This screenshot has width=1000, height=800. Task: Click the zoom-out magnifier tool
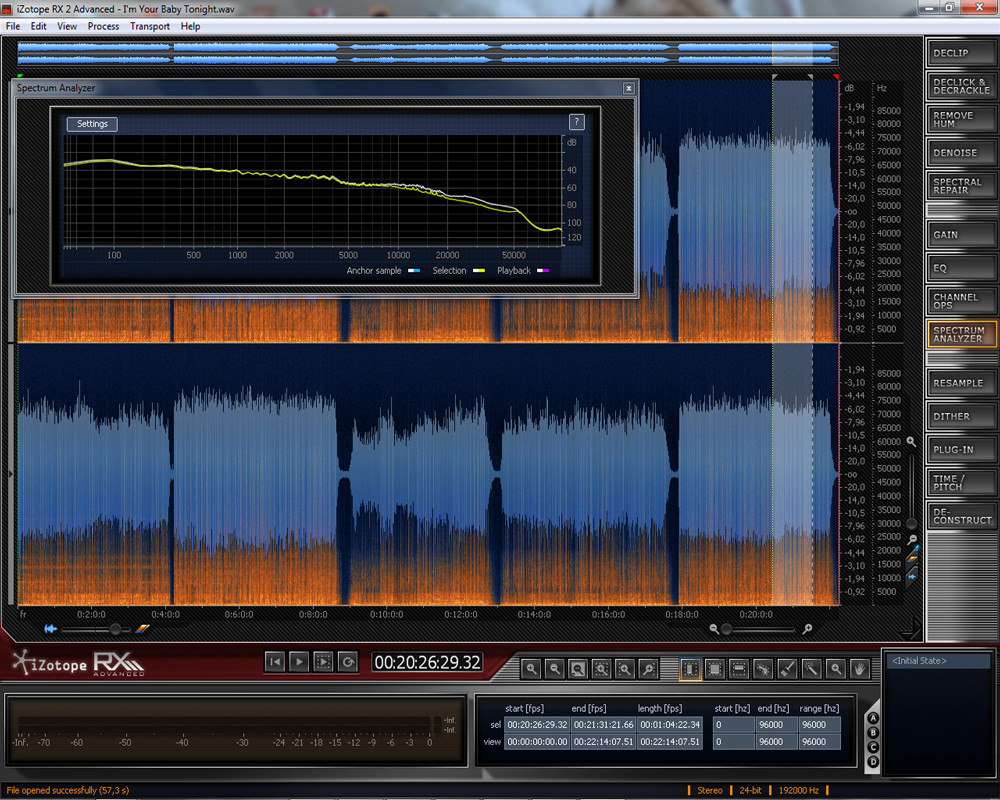(555, 669)
